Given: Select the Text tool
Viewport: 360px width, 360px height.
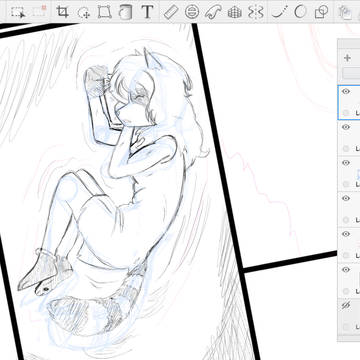Looking at the screenshot, I should 147,12.
